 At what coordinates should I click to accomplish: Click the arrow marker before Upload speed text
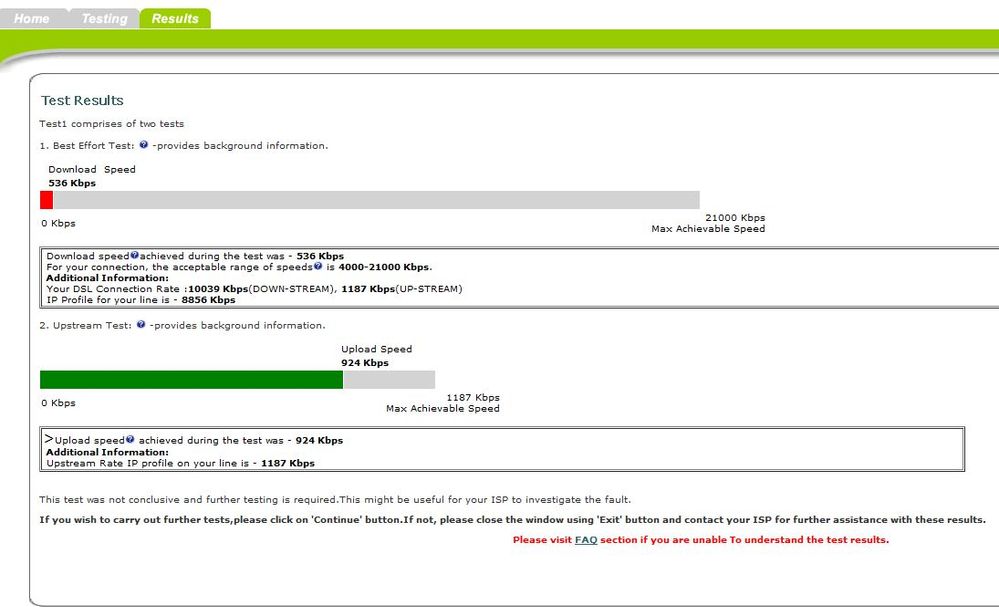49,438
